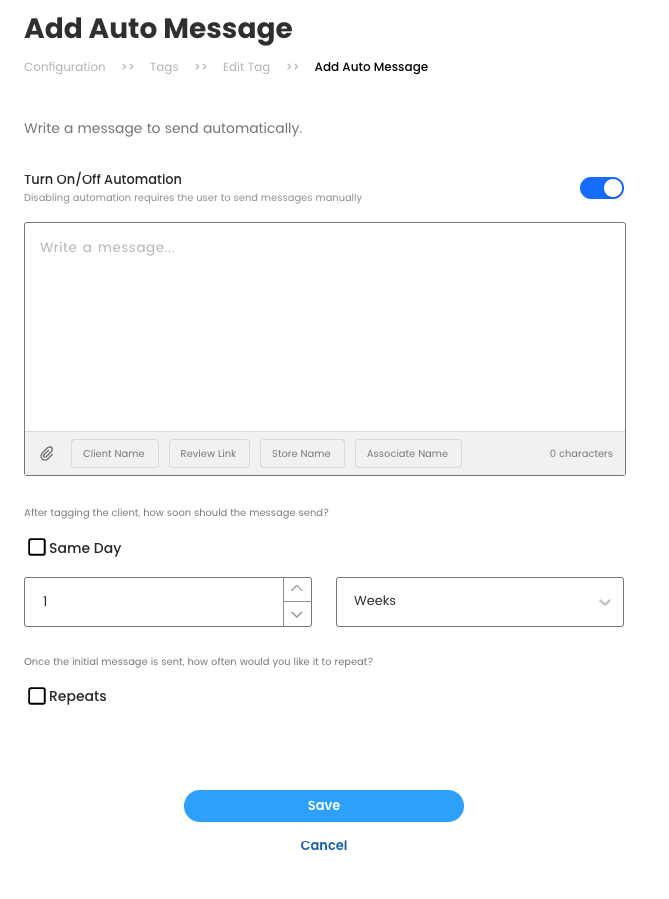
Task: Open the Weeks unit dropdown
Action: click(479, 602)
